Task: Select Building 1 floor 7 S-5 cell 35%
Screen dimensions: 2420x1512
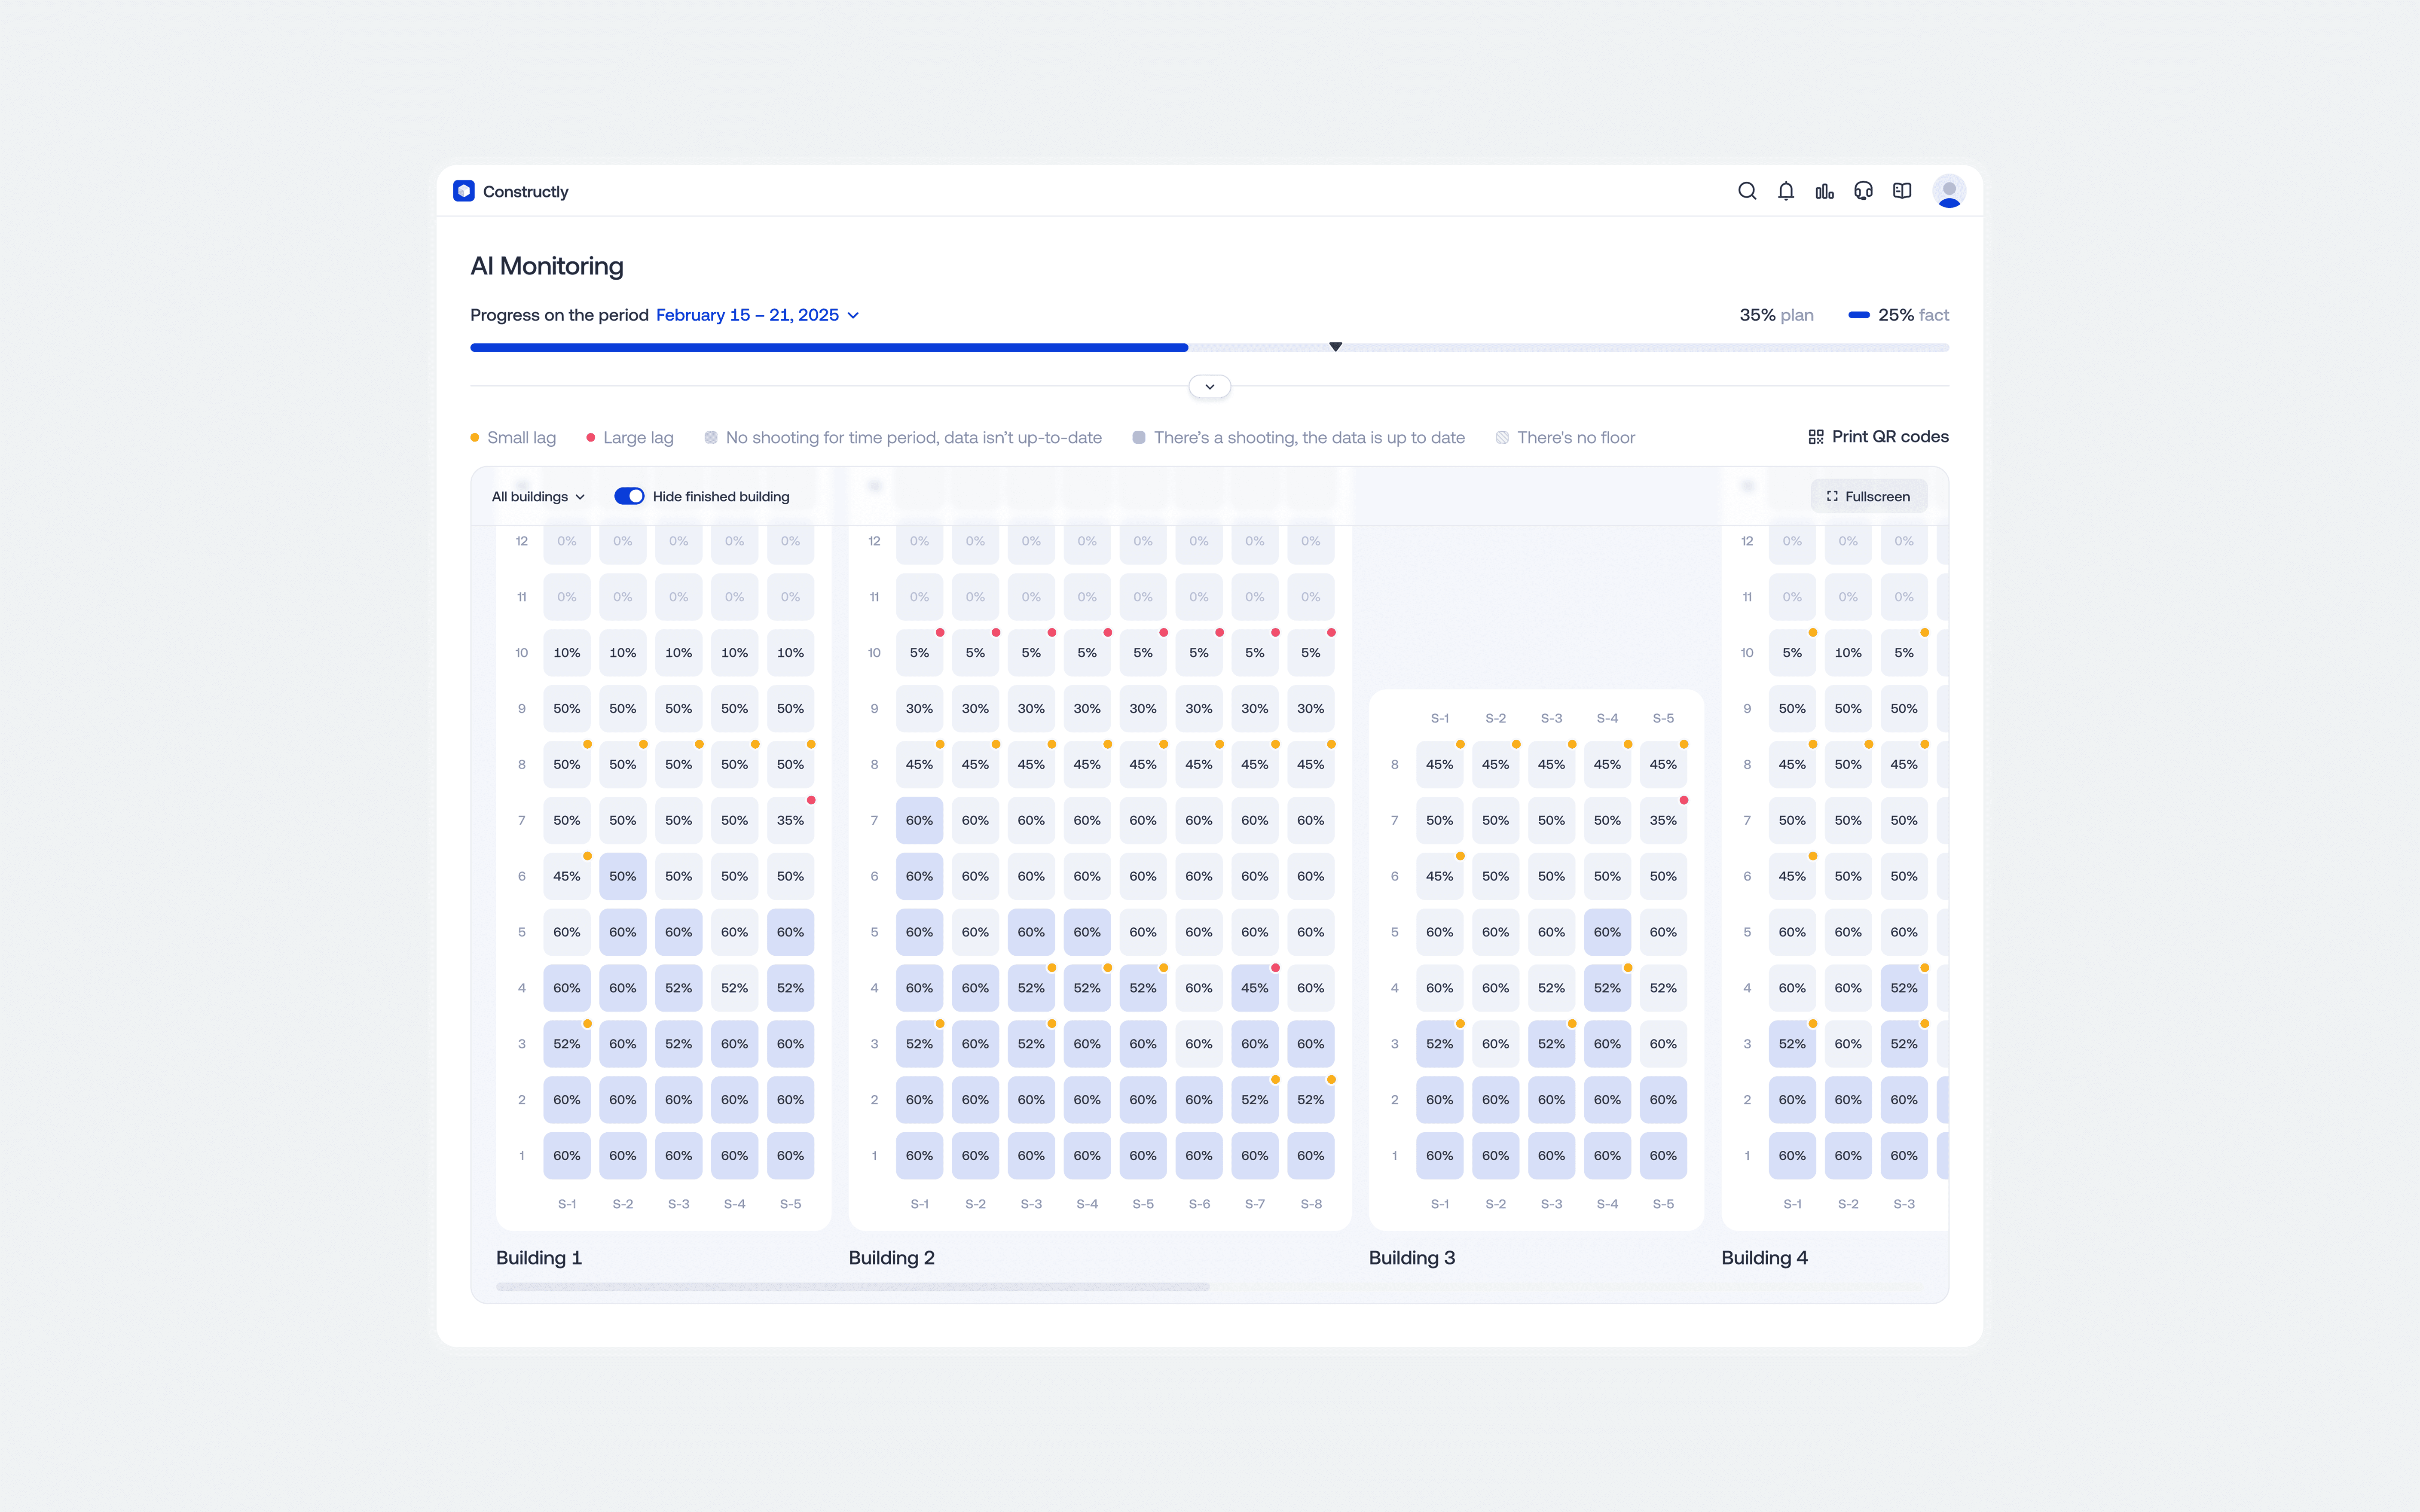Action: pos(790,821)
